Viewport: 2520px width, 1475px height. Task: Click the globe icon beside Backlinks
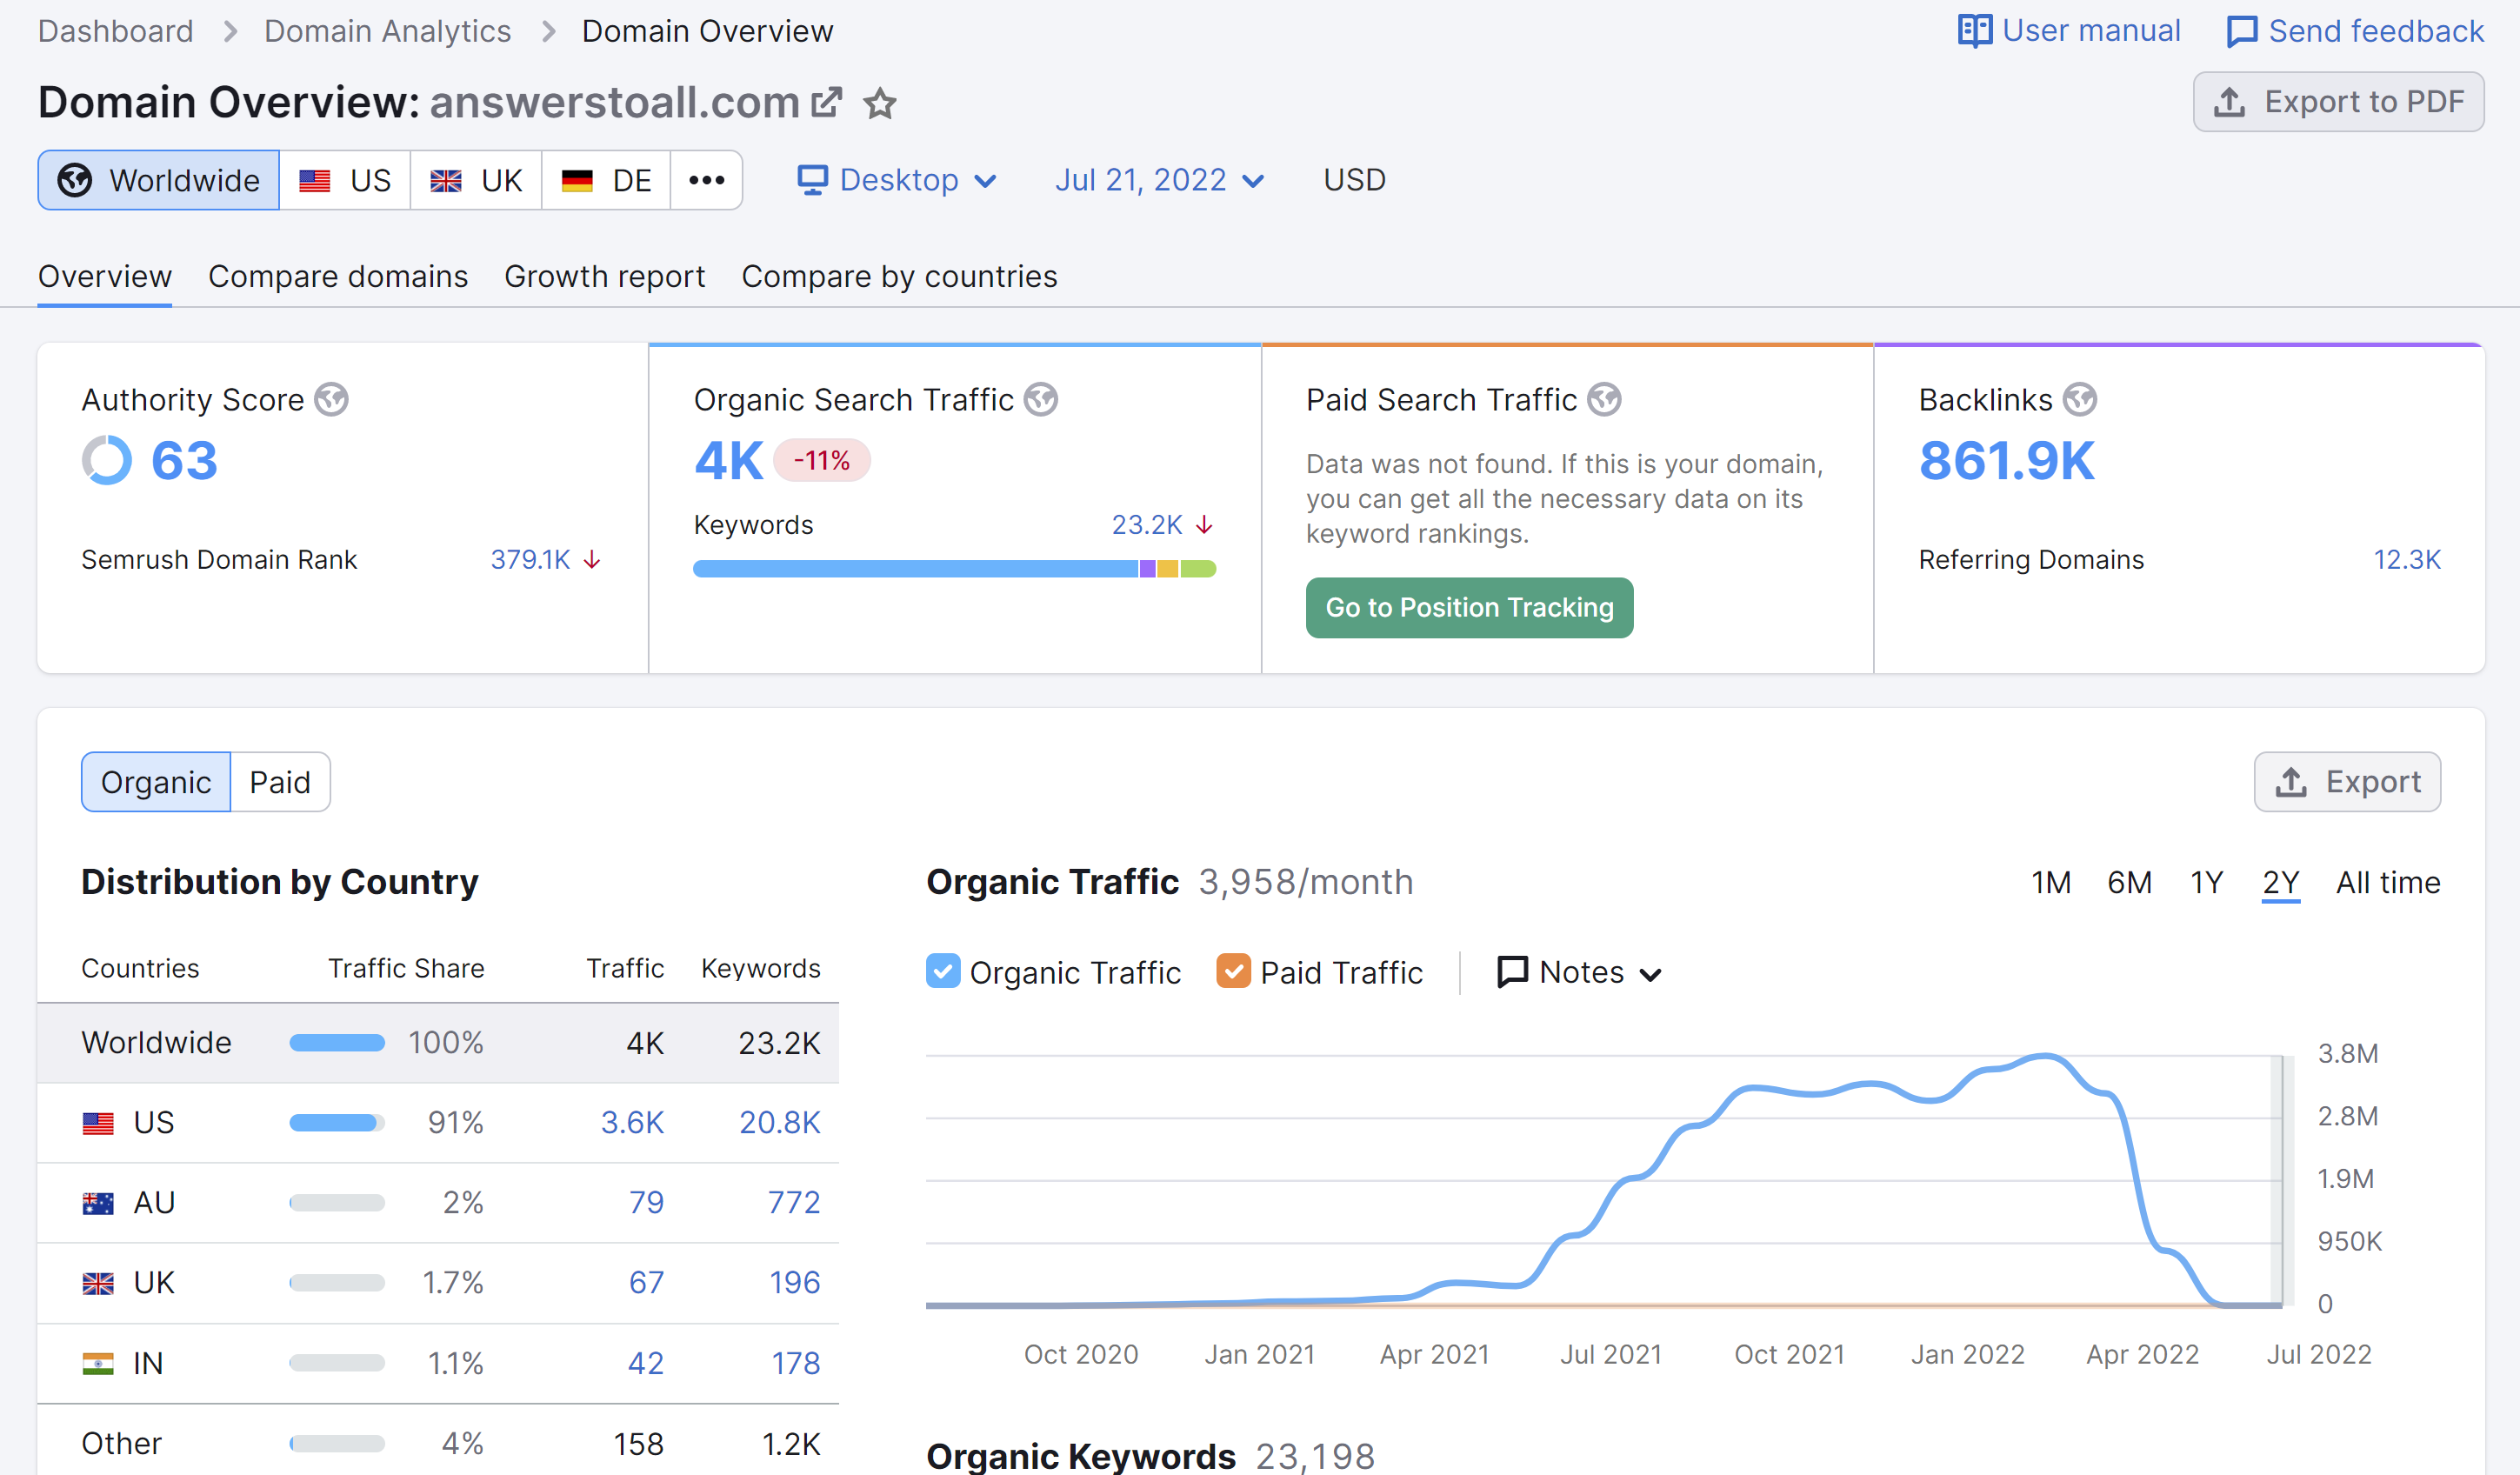coord(2080,399)
